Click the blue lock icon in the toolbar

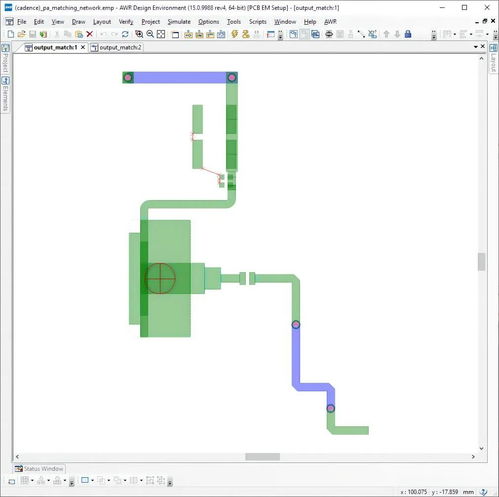pos(408,34)
